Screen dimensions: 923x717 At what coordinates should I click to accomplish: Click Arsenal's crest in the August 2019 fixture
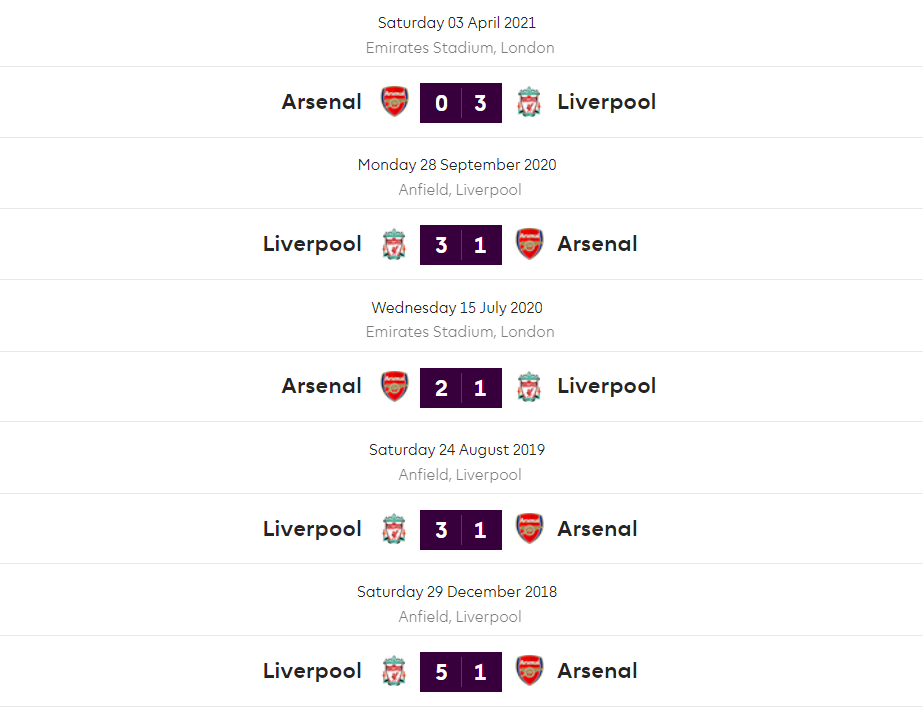(529, 529)
